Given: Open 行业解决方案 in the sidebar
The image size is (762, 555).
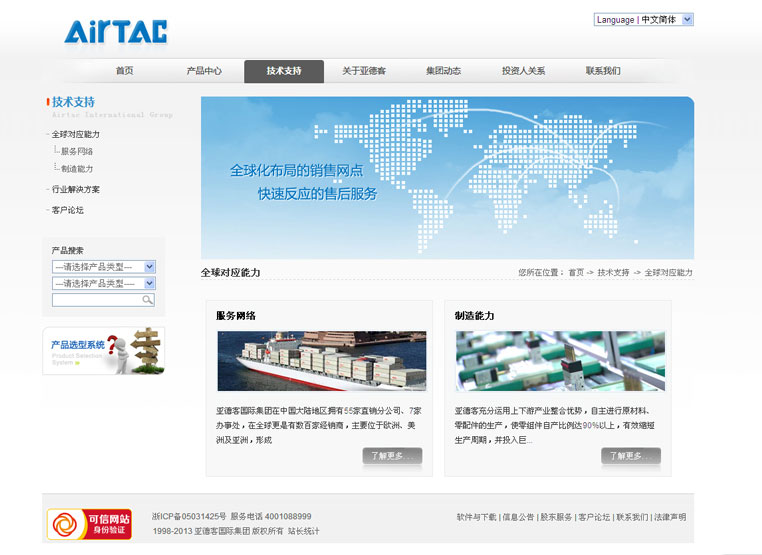Looking at the screenshot, I should 76,189.
